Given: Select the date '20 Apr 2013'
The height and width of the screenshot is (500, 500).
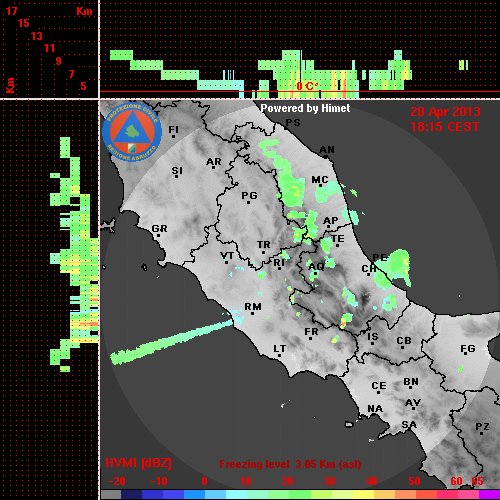Looking at the screenshot, I should pos(445,112).
